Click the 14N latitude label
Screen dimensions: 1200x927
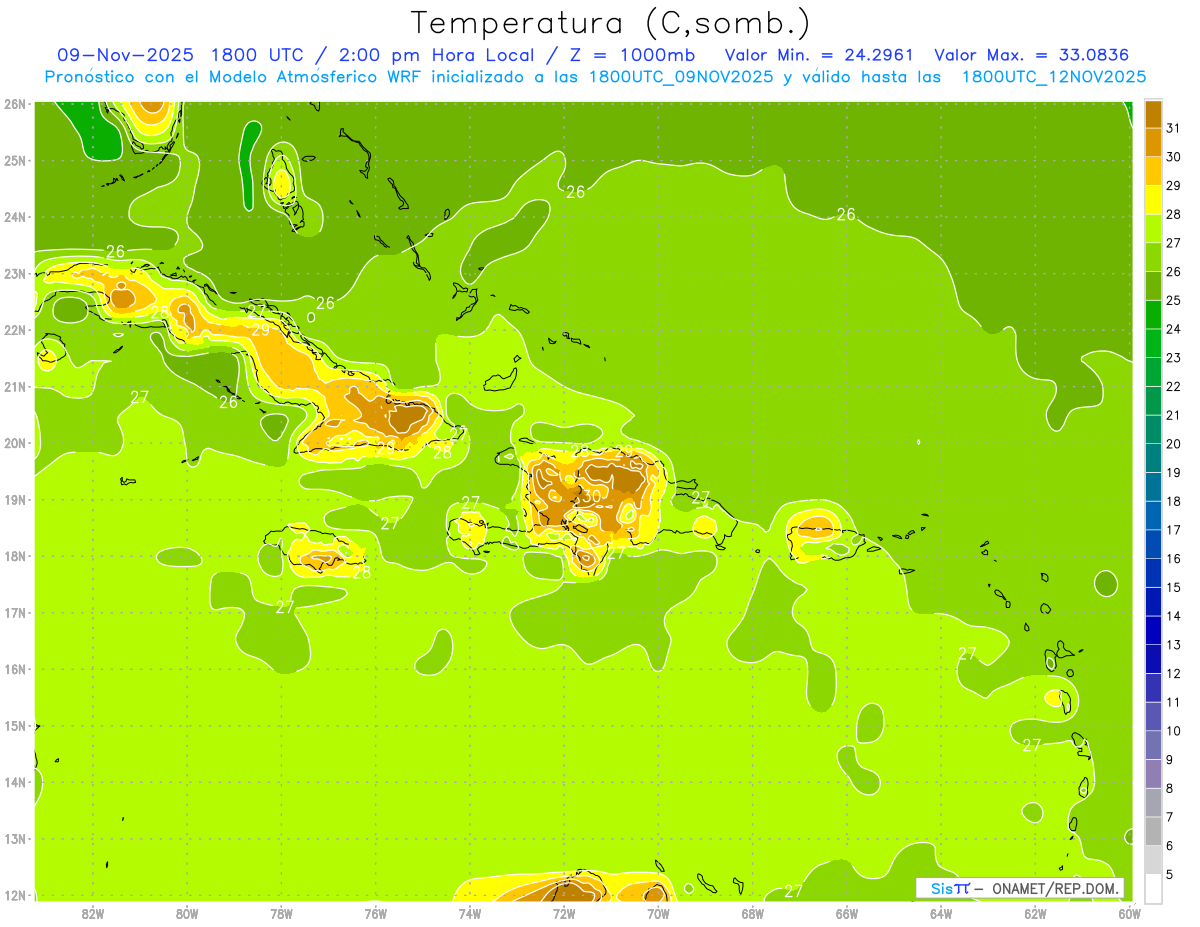pyautogui.click(x=14, y=782)
